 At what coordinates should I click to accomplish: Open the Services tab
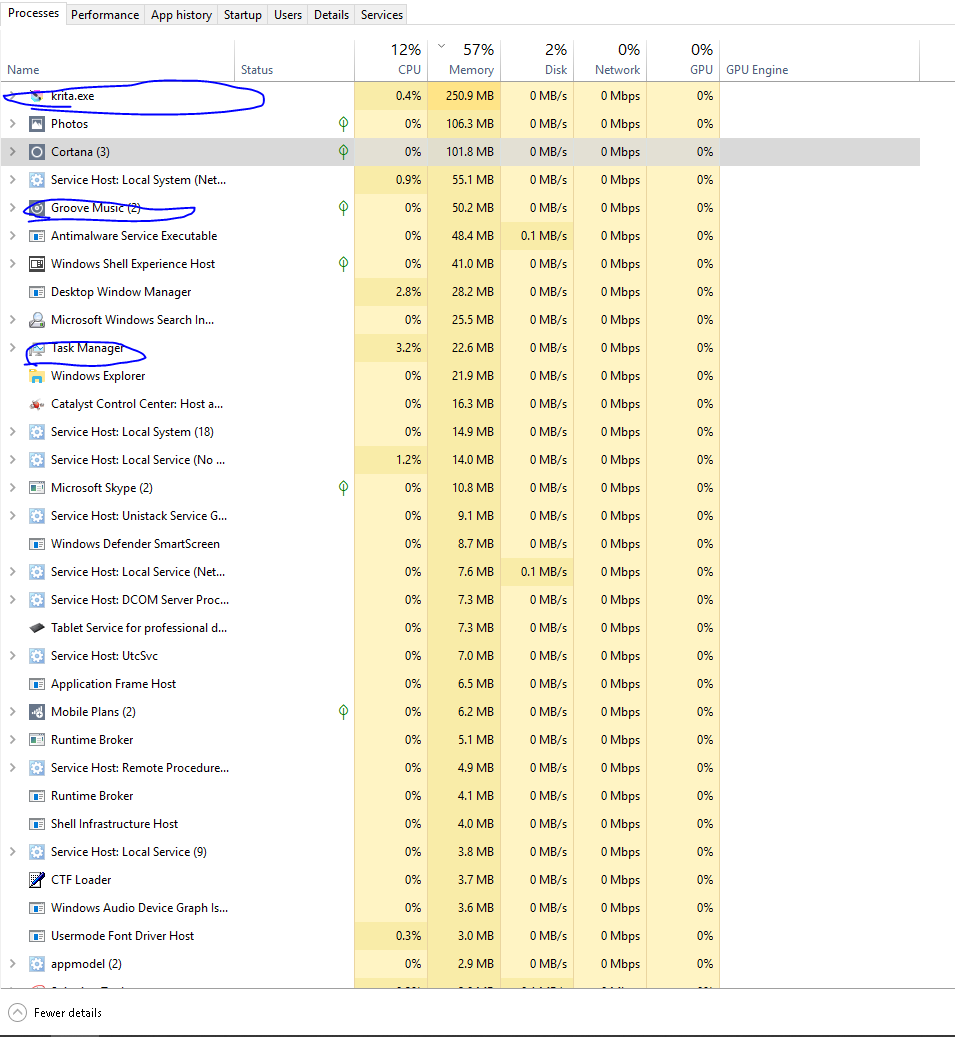382,15
